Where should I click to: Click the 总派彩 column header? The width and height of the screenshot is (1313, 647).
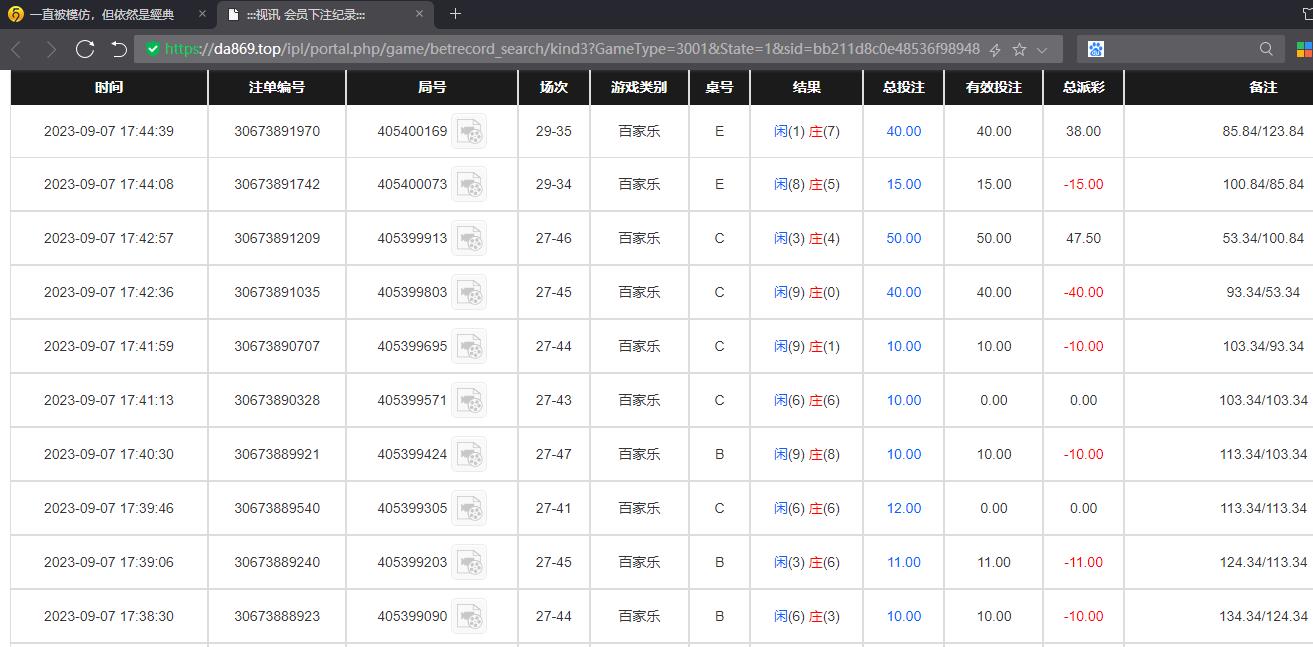(x=1083, y=87)
